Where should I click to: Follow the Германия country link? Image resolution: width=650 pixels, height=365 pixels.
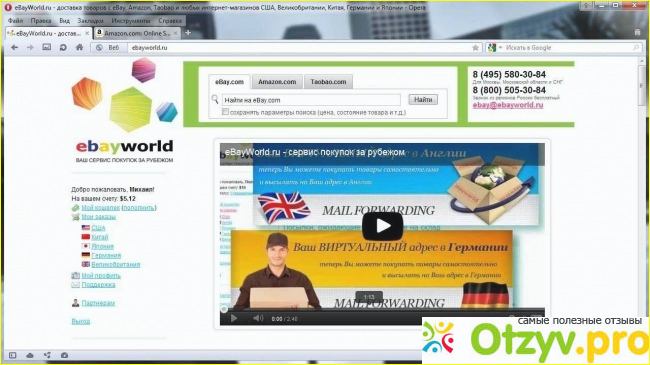106,256
